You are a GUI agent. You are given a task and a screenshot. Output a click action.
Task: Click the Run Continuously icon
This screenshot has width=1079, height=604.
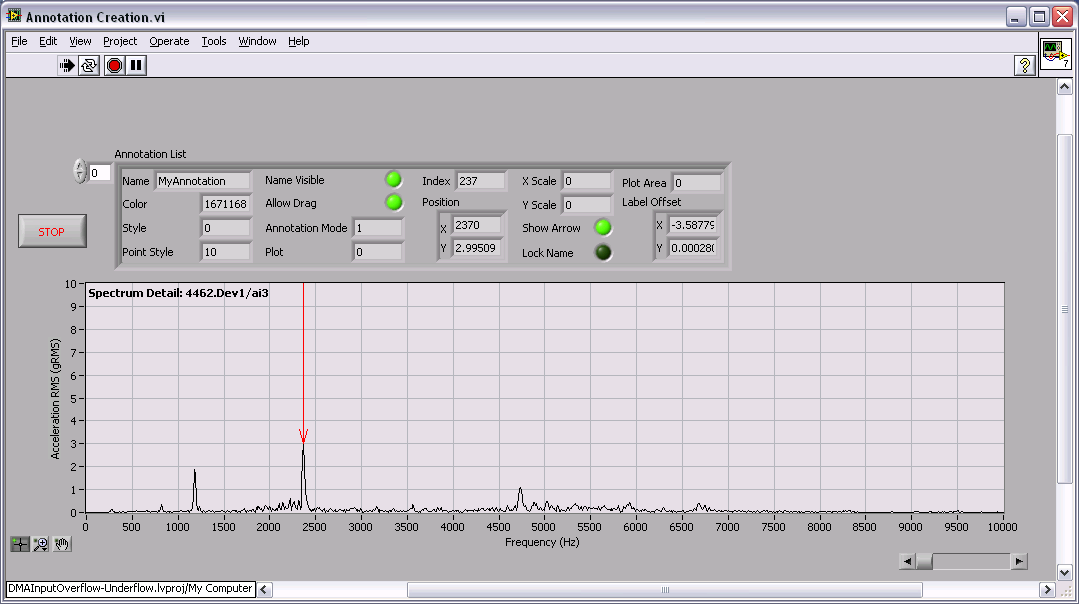coord(90,65)
